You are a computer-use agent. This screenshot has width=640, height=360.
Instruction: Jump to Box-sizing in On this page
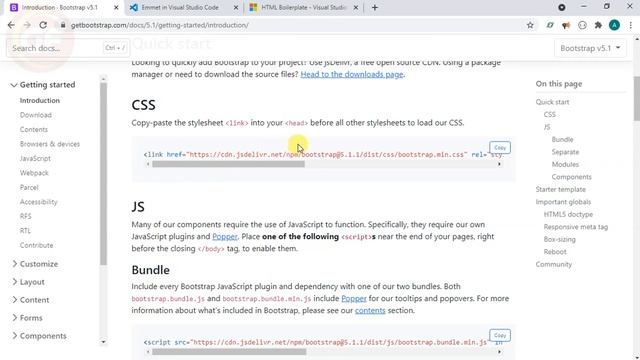[559, 240]
